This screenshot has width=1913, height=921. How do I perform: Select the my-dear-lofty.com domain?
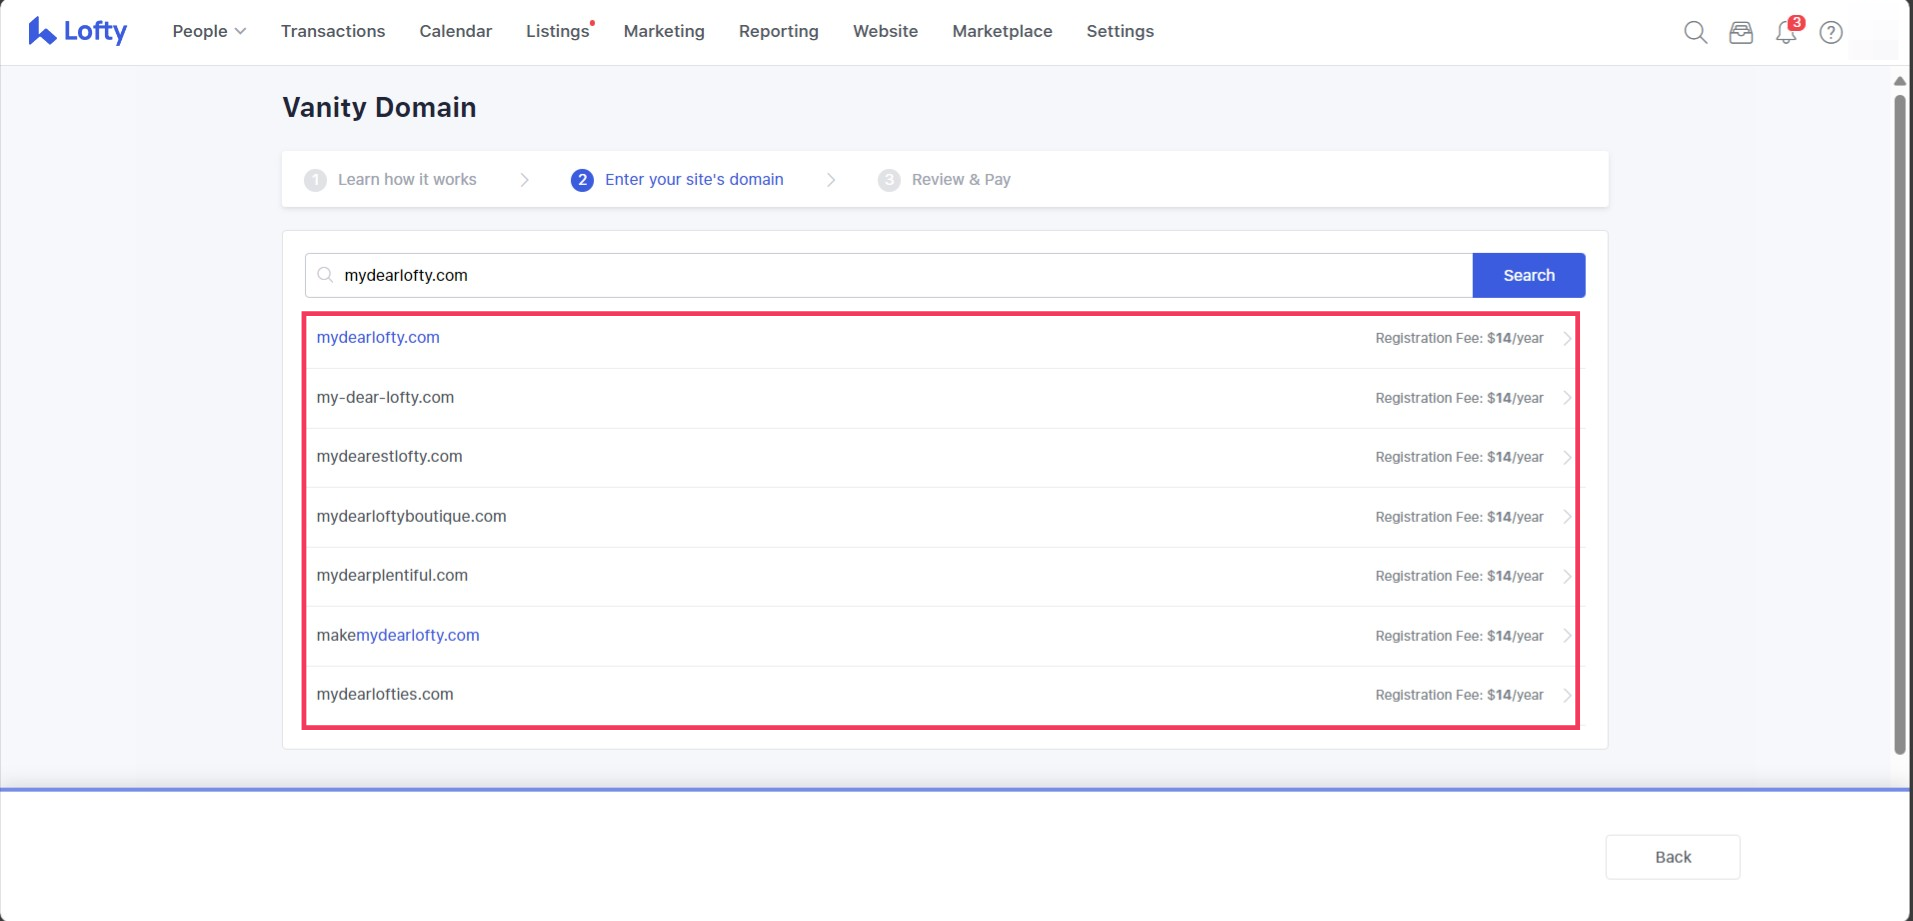pyautogui.click(x=385, y=397)
